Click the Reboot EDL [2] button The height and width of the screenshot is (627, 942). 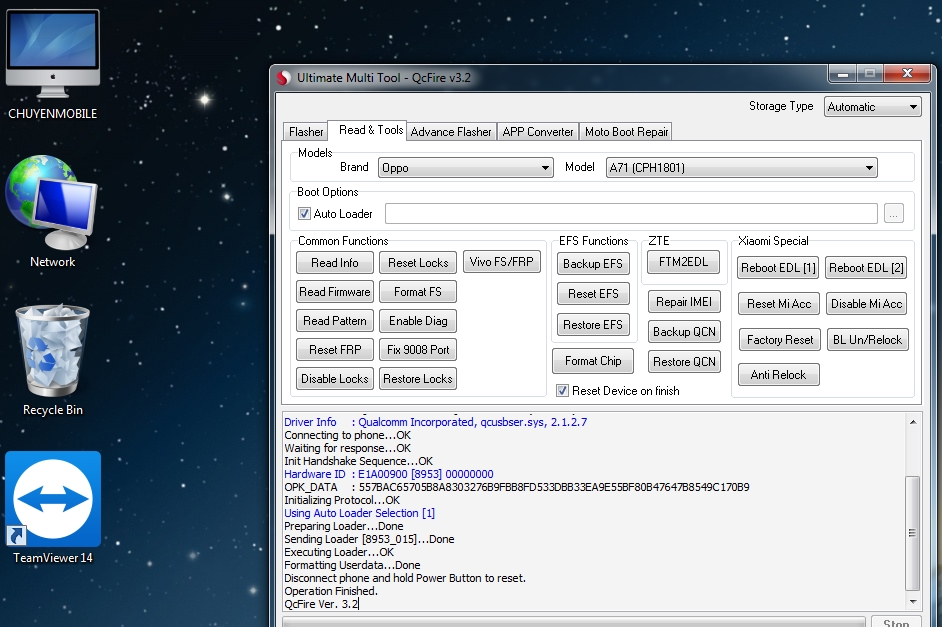coord(866,268)
